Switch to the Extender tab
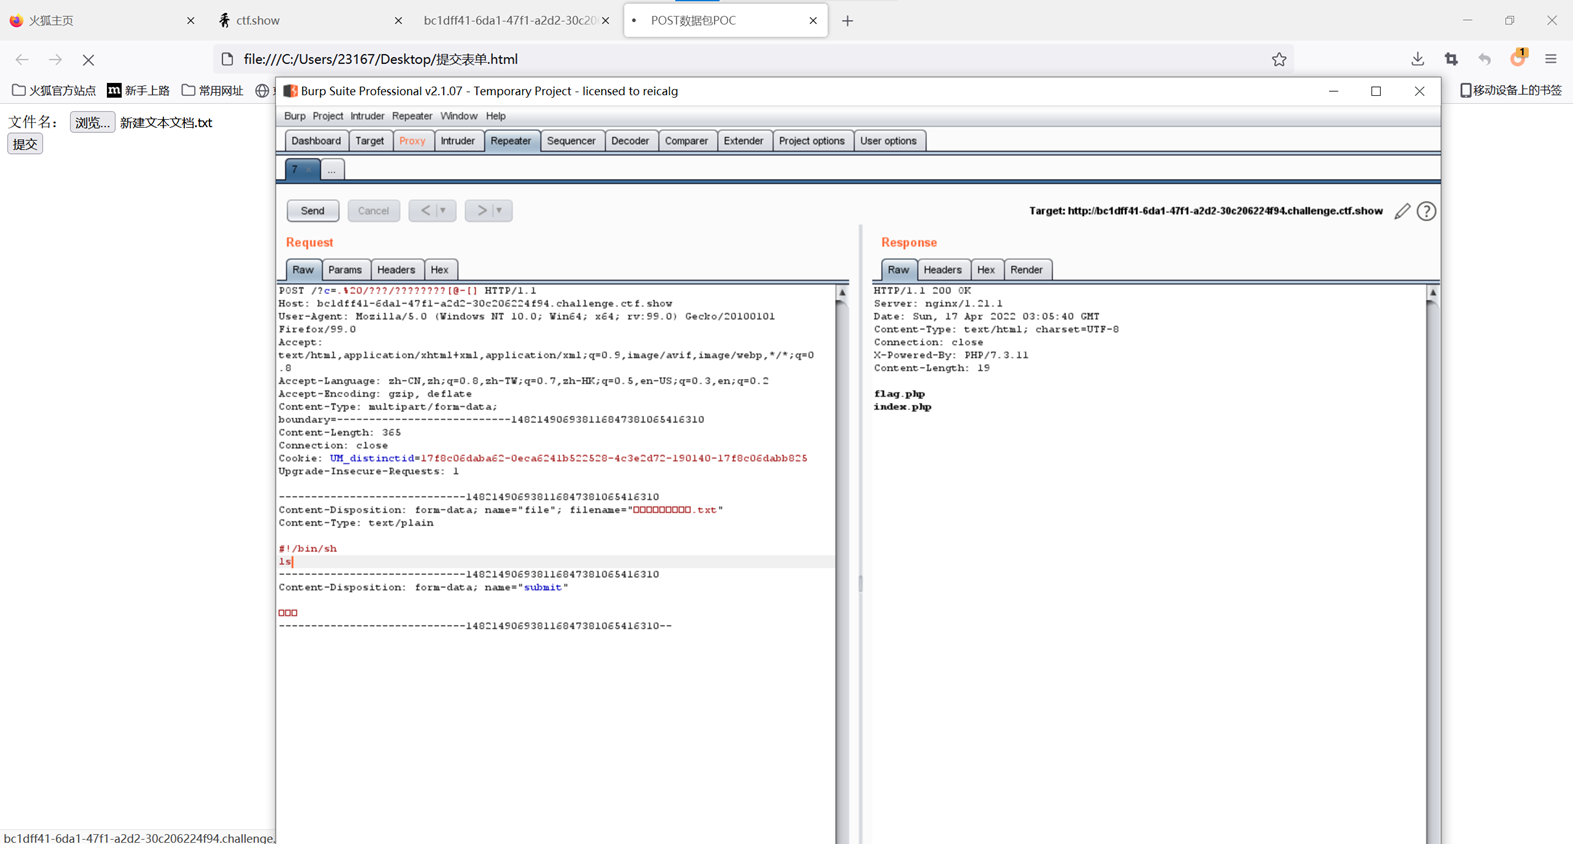 click(743, 141)
